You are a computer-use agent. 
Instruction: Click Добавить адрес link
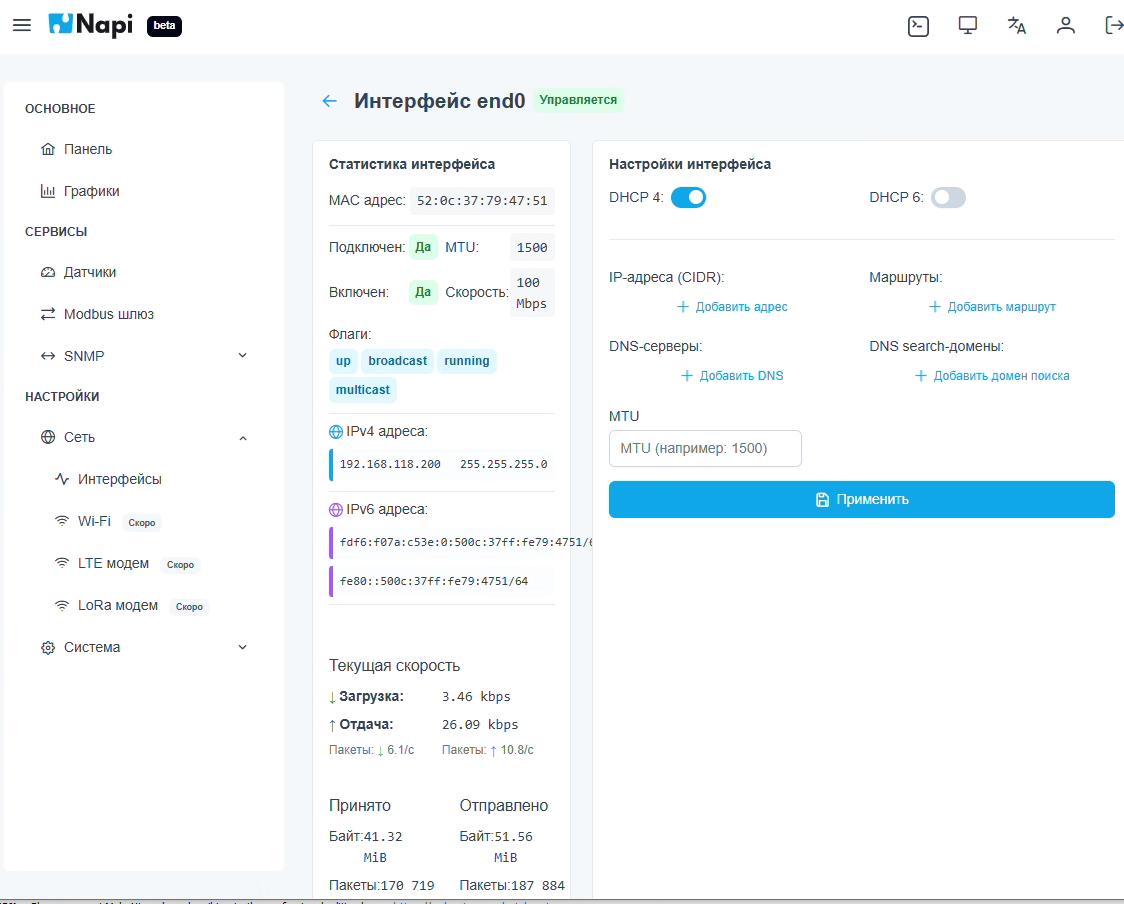click(732, 307)
